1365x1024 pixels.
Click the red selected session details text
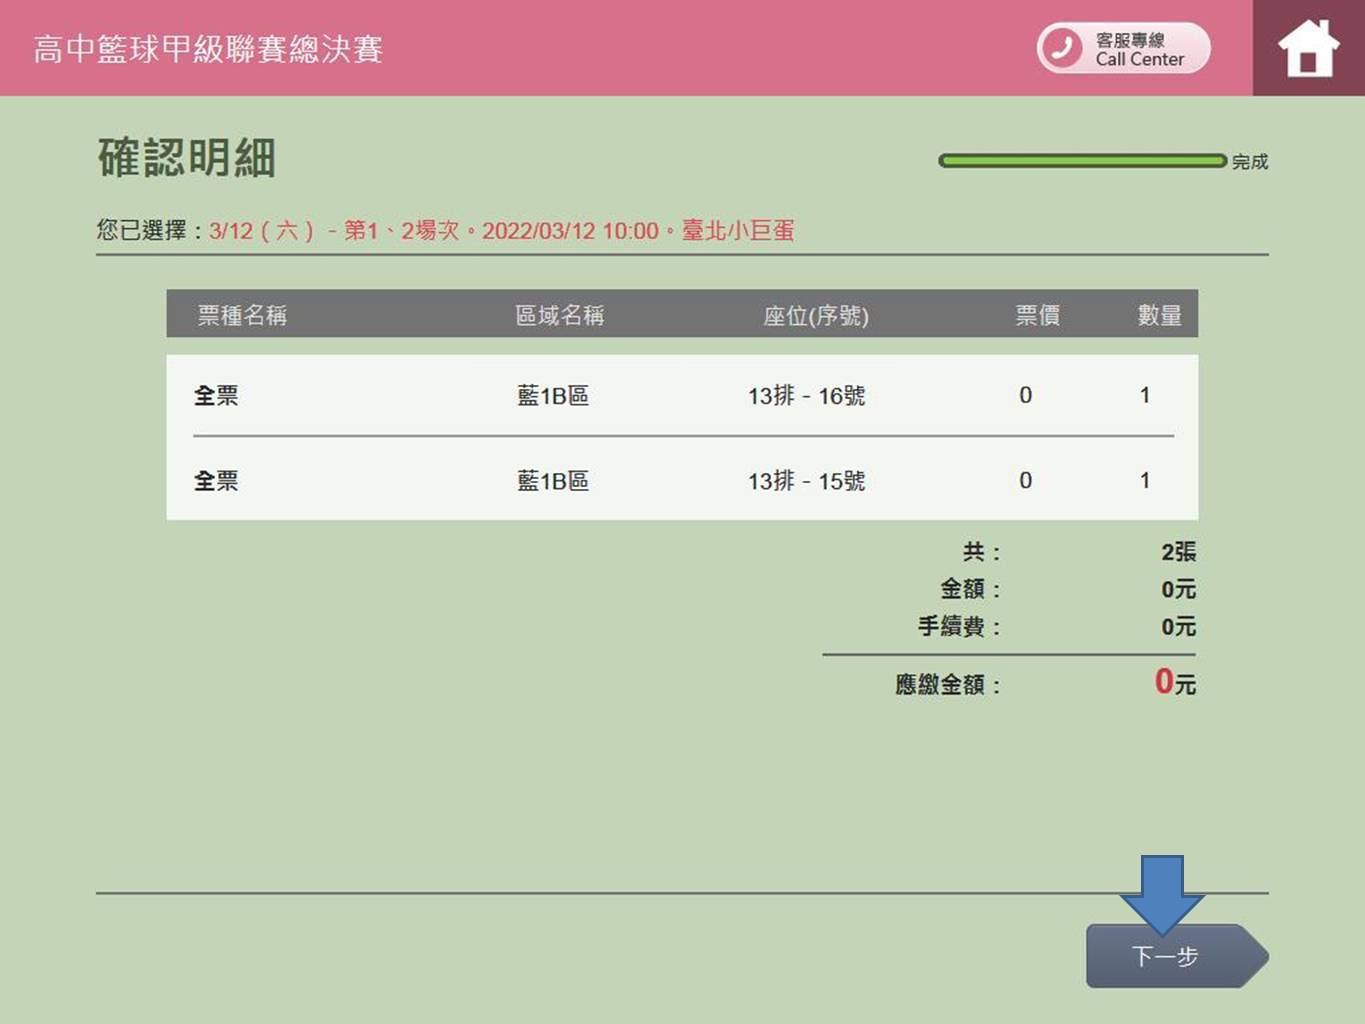[x=501, y=231]
